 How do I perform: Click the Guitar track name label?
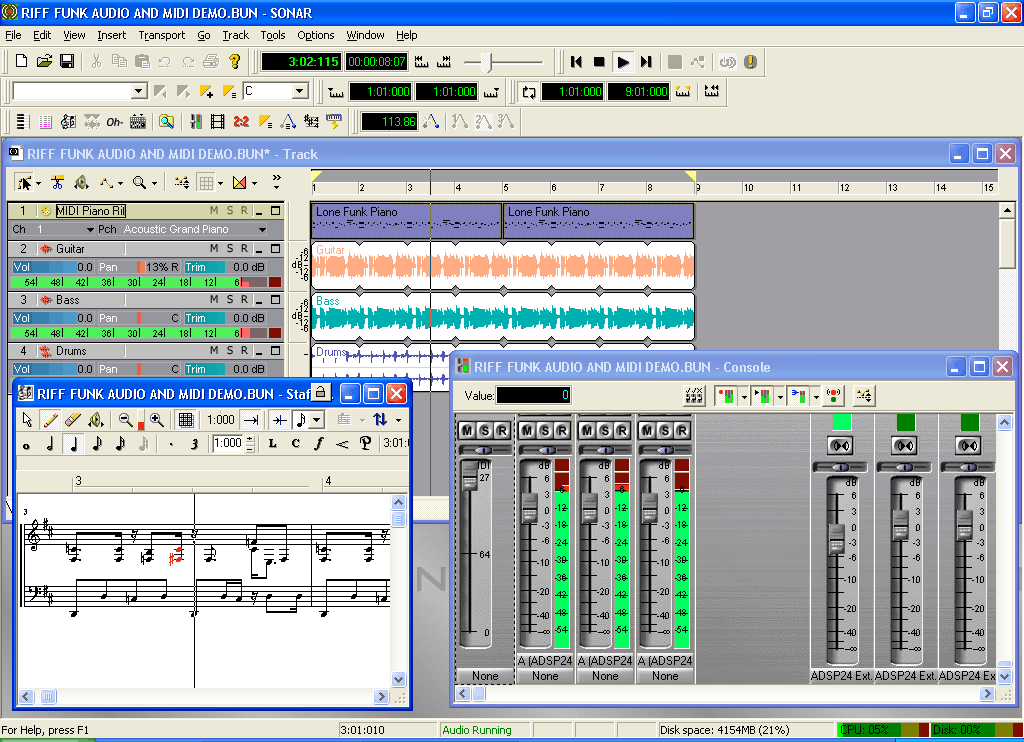pyautogui.click(x=70, y=248)
